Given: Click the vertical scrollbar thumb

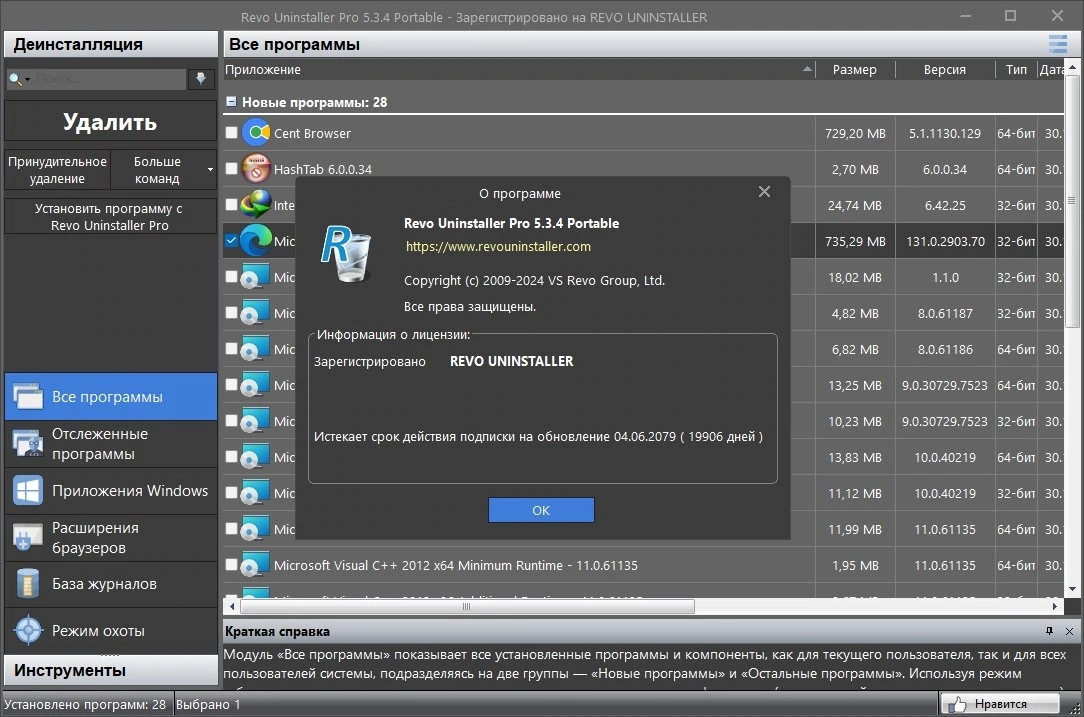Looking at the screenshot, I should pyautogui.click(x=1072, y=201).
